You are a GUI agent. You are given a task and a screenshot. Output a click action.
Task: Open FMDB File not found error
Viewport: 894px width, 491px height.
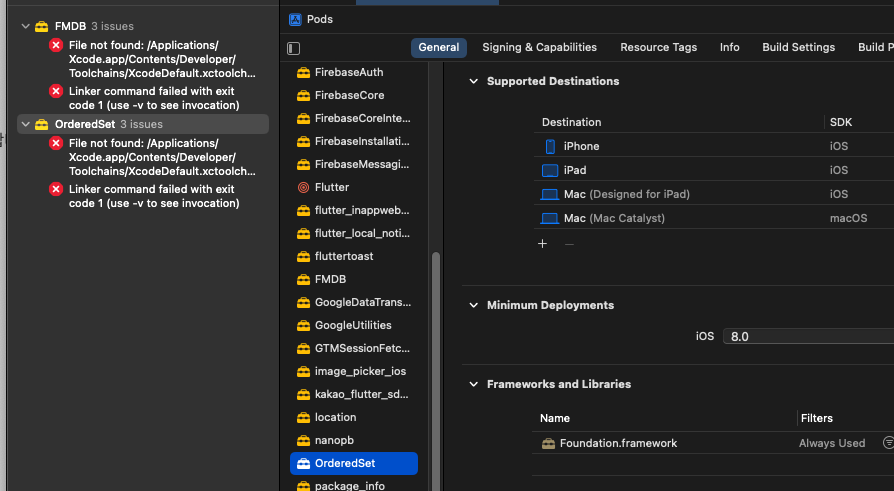[162, 59]
